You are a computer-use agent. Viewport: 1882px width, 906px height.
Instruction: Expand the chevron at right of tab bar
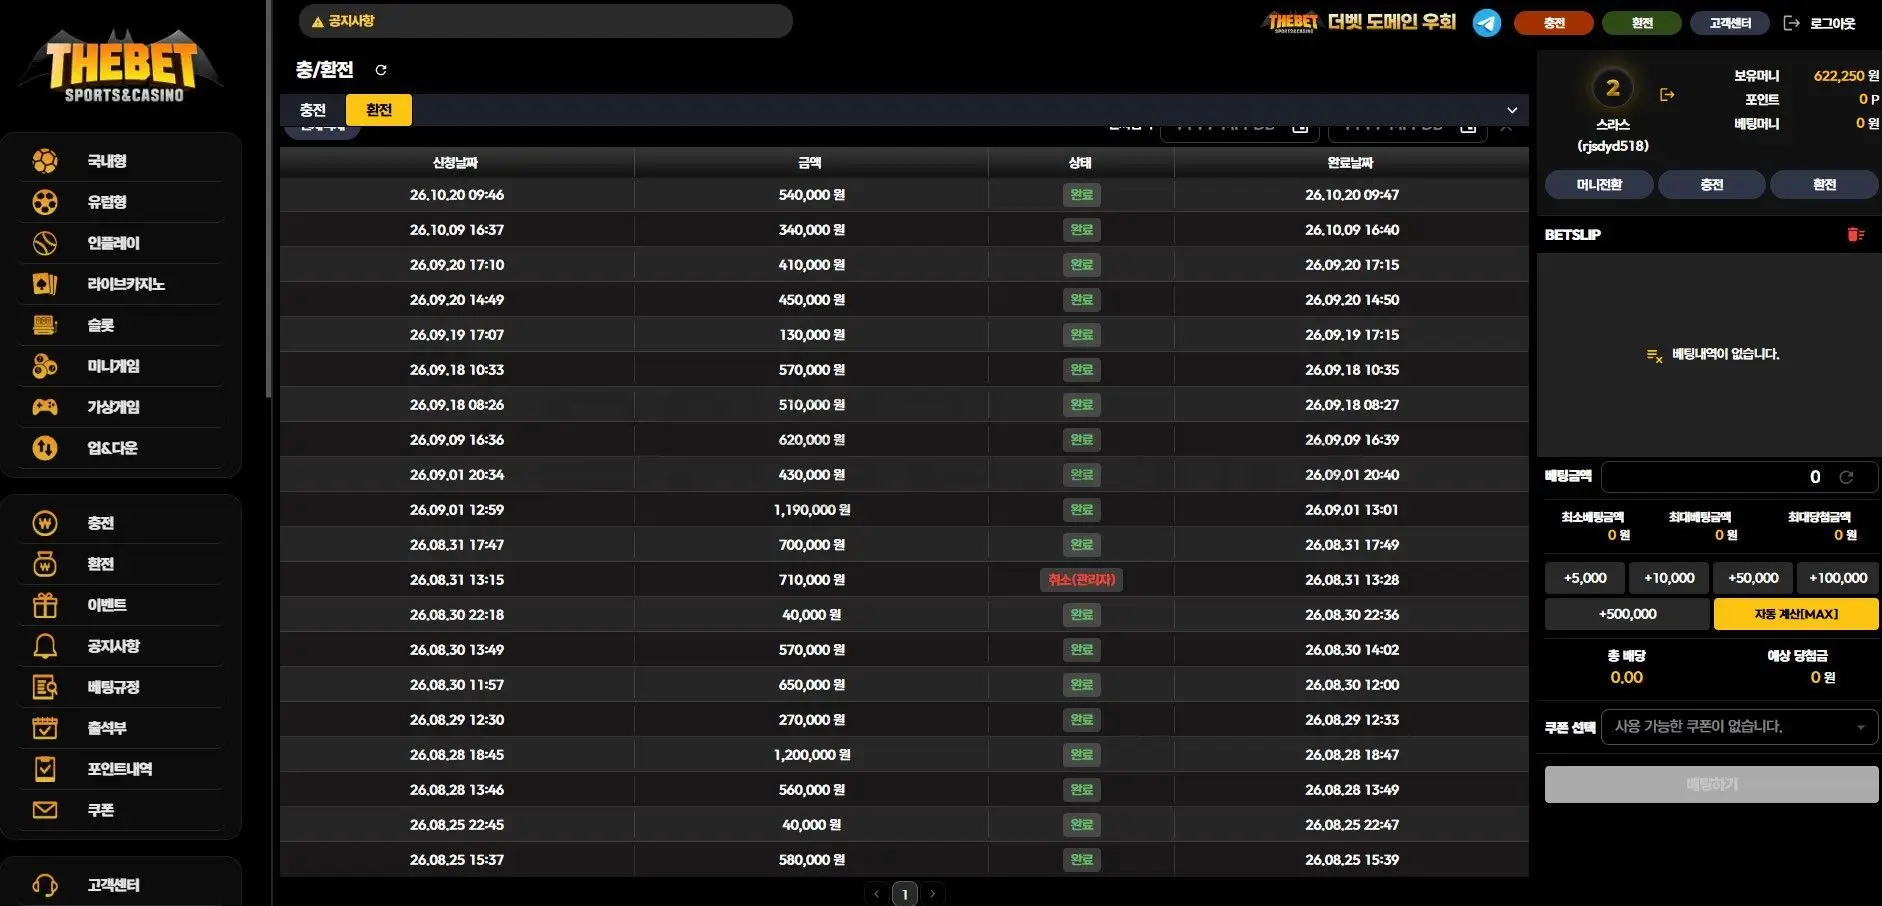point(1512,110)
